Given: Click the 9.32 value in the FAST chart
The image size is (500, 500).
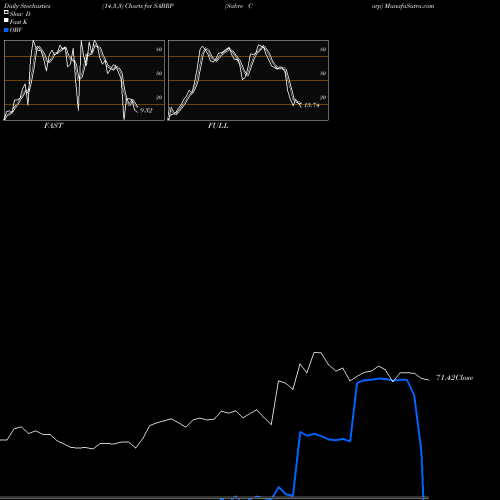Looking at the screenshot, I should 146,110.
